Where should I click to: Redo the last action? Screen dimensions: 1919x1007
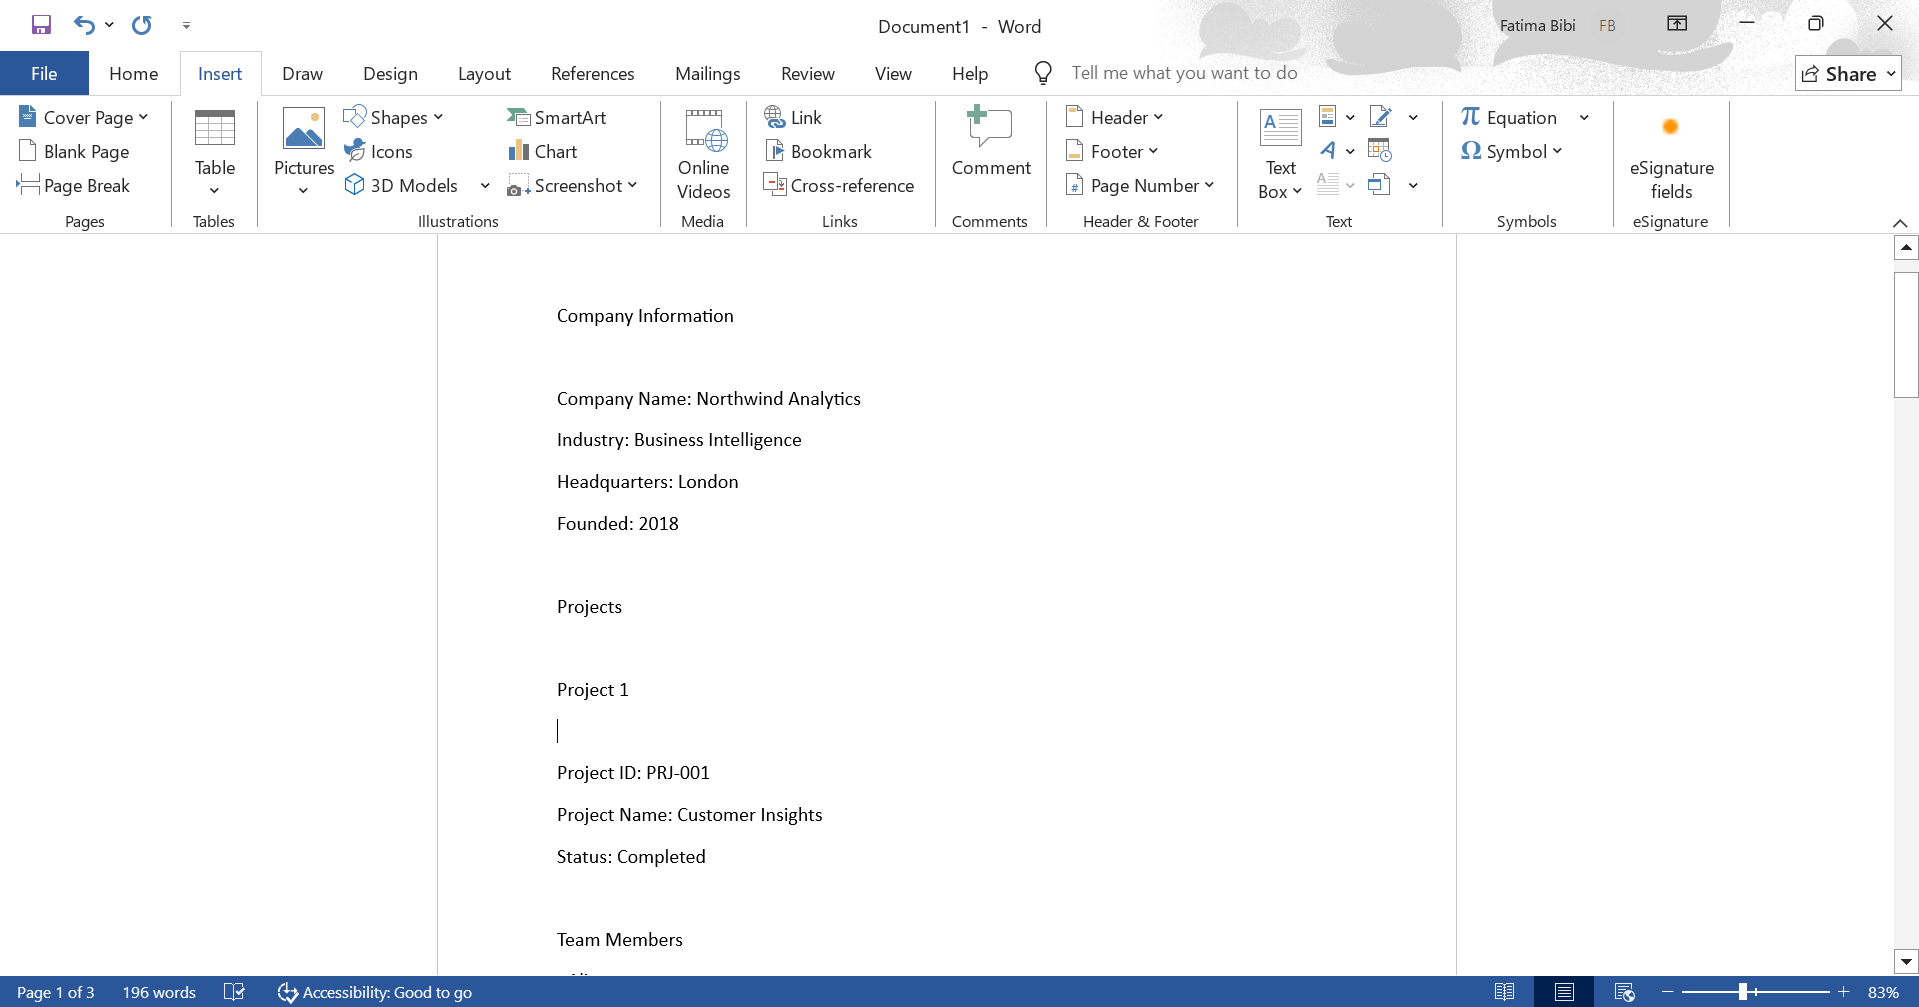[142, 25]
